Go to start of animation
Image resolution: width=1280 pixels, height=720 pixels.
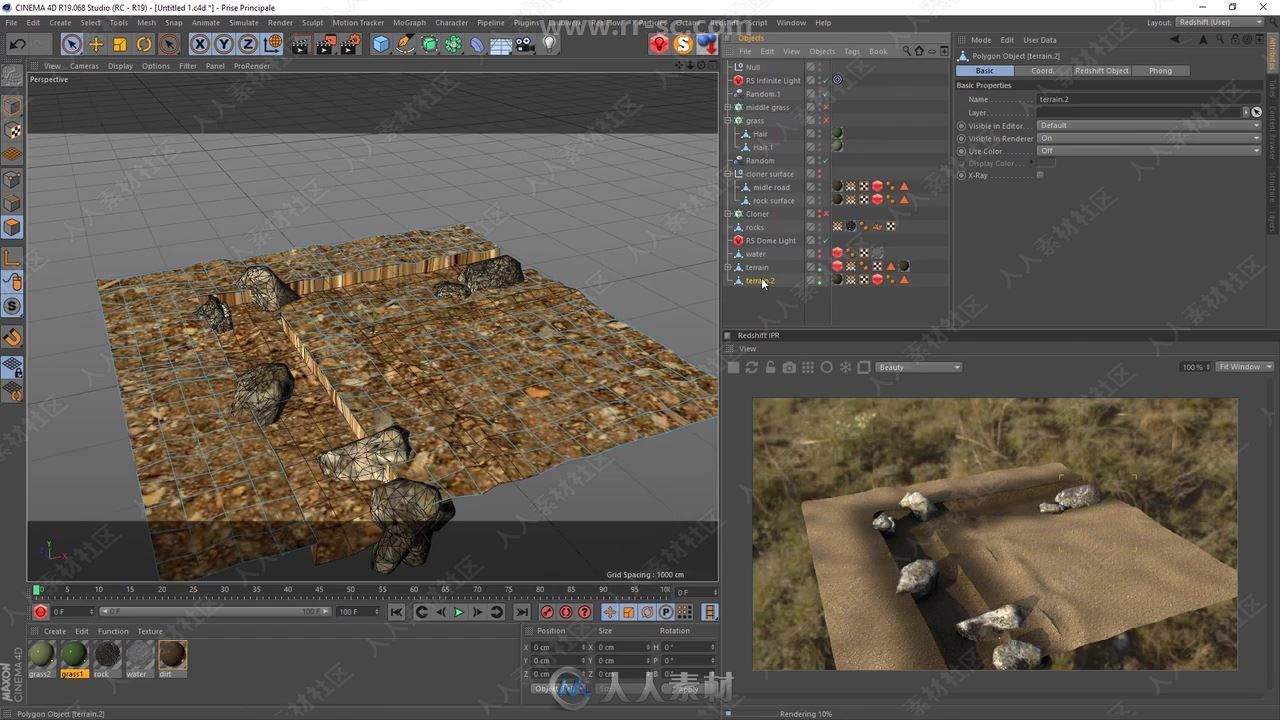coord(397,612)
